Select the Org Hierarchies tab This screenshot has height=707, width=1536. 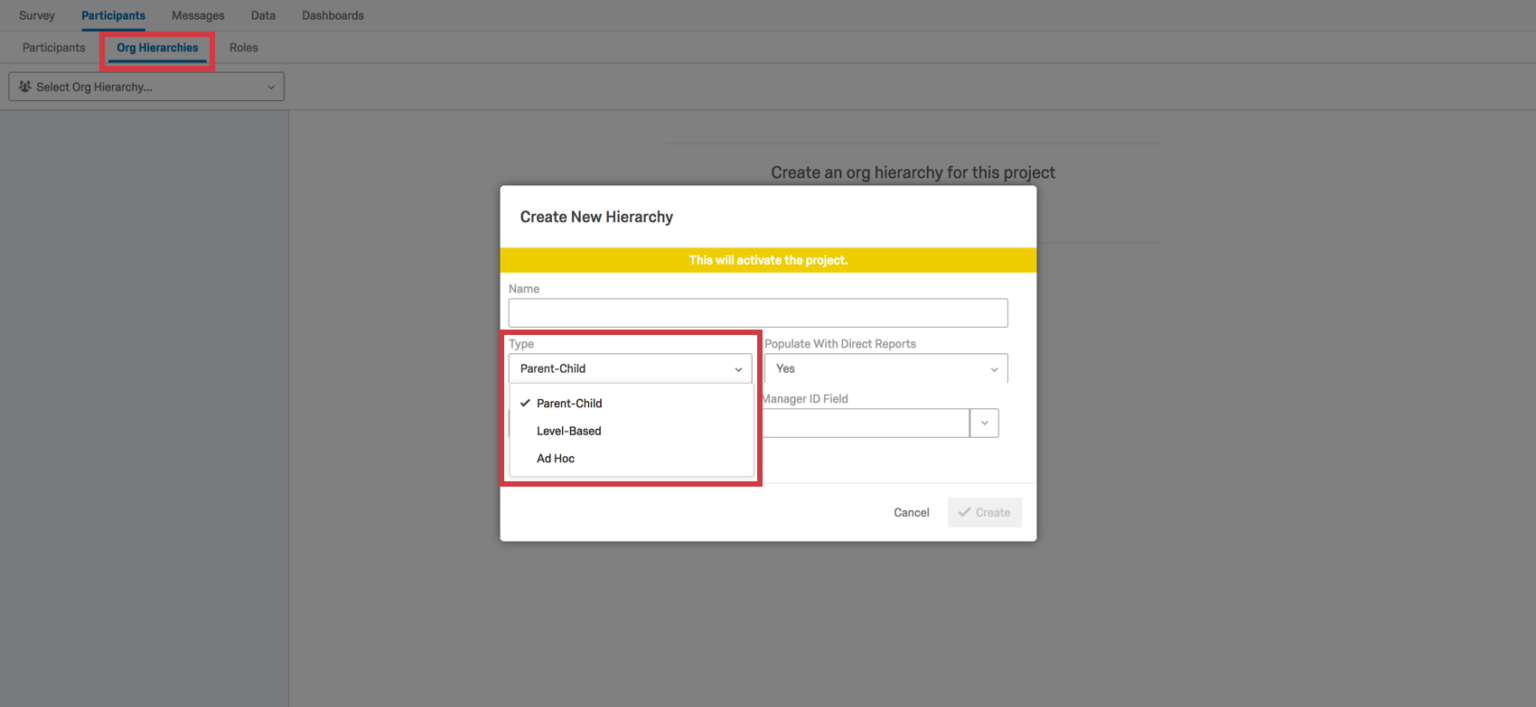(x=156, y=47)
